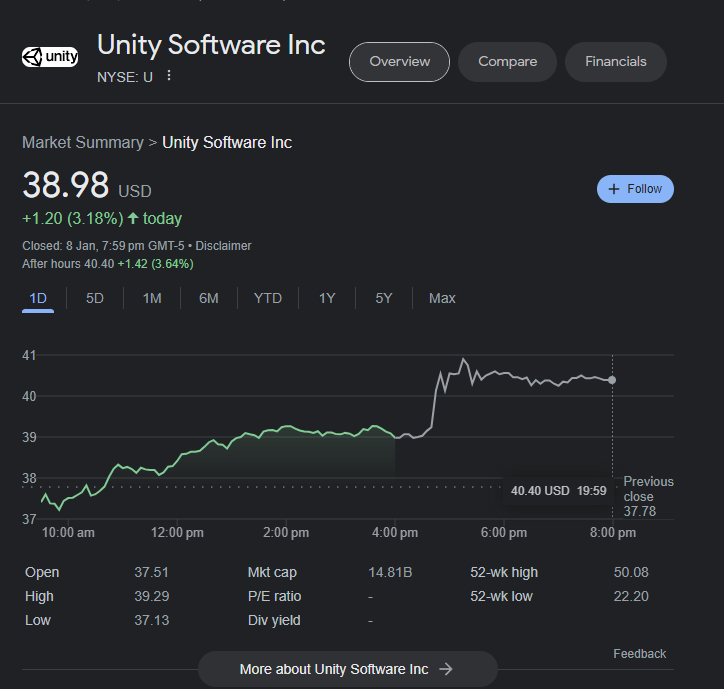Viewport: 724px width, 689px height.
Task: Click the Open value 37.51
Action: click(x=151, y=572)
